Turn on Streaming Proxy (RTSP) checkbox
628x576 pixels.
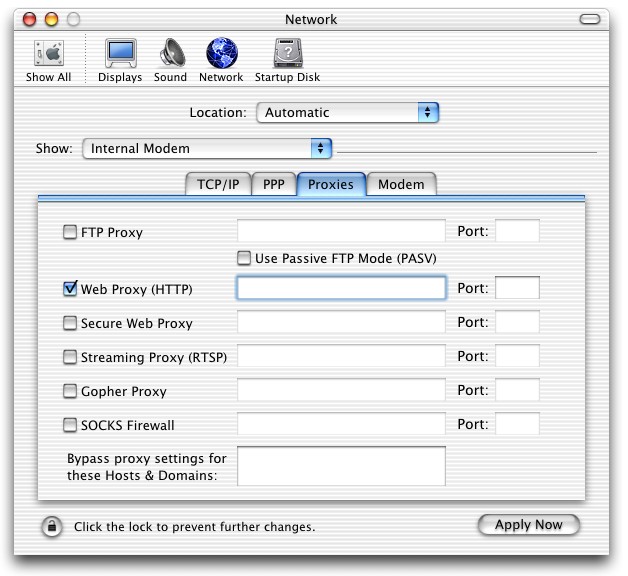[70, 357]
